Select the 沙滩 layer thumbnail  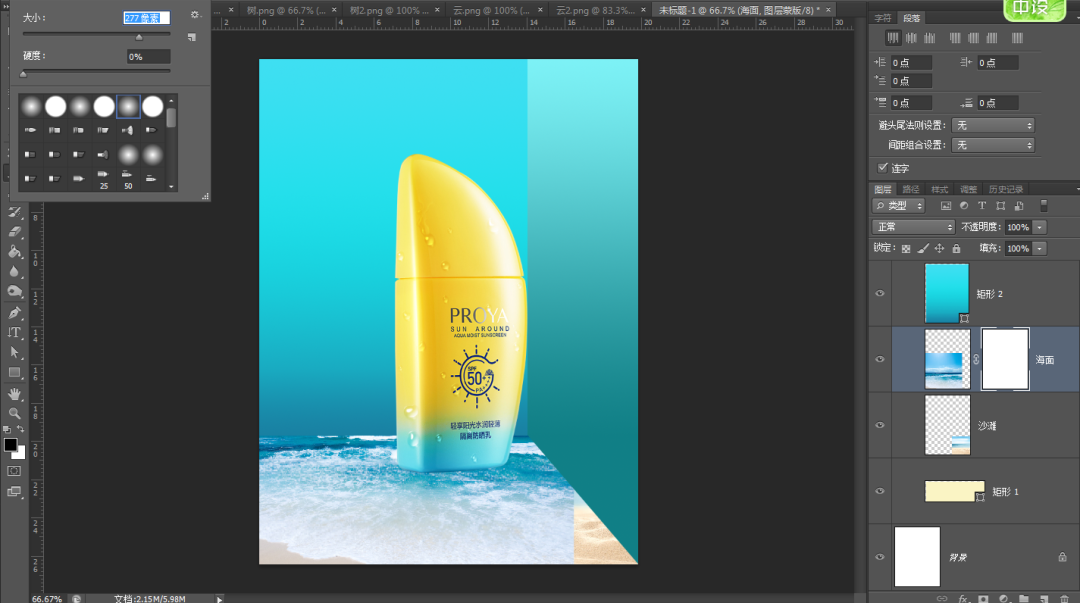click(x=947, y=425)
